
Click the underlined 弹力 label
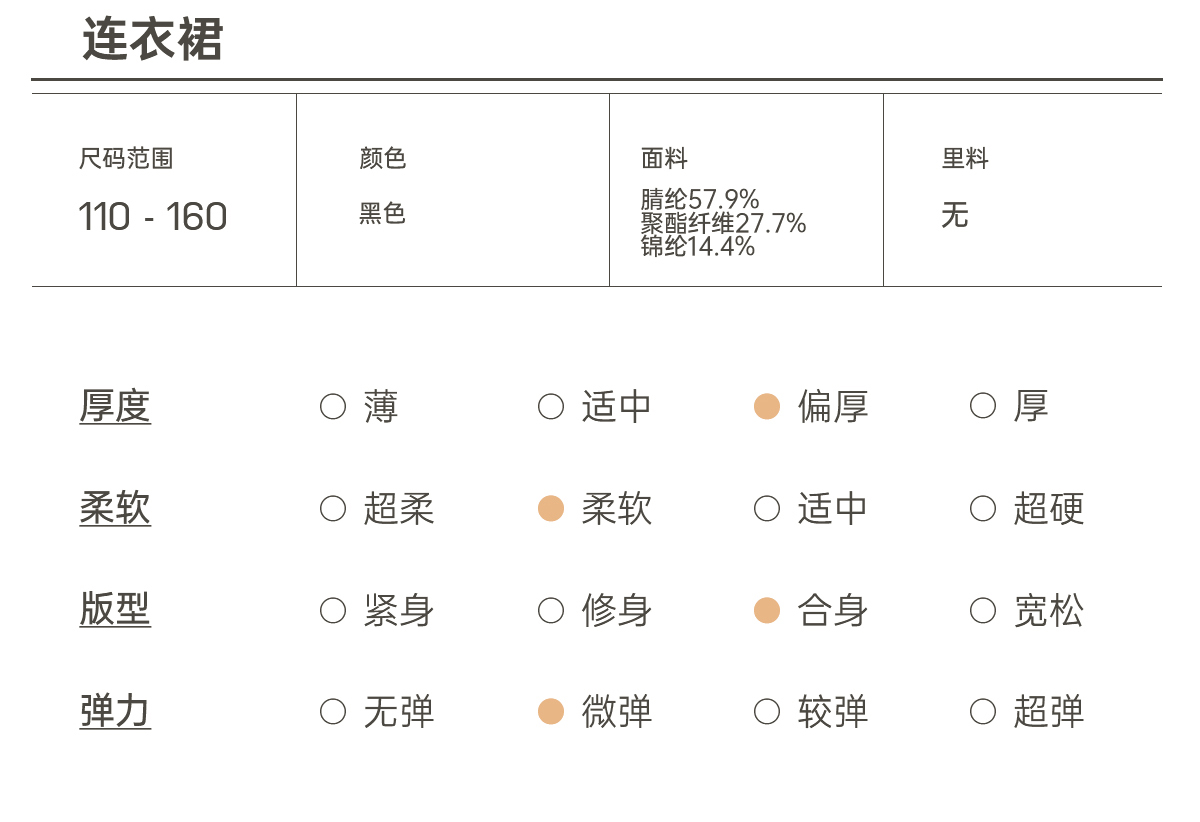click(115, 711)
